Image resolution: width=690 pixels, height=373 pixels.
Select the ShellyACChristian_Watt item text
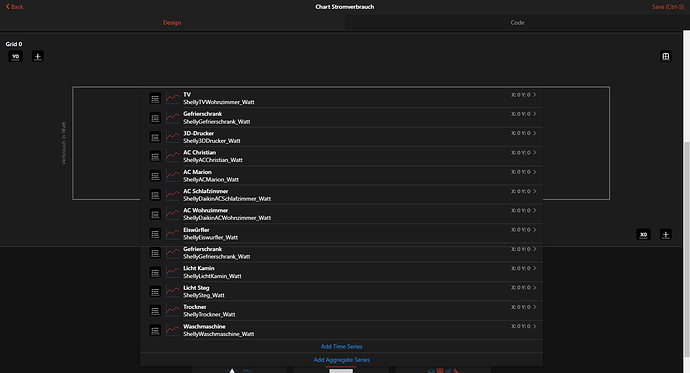(x=213, y=161)
